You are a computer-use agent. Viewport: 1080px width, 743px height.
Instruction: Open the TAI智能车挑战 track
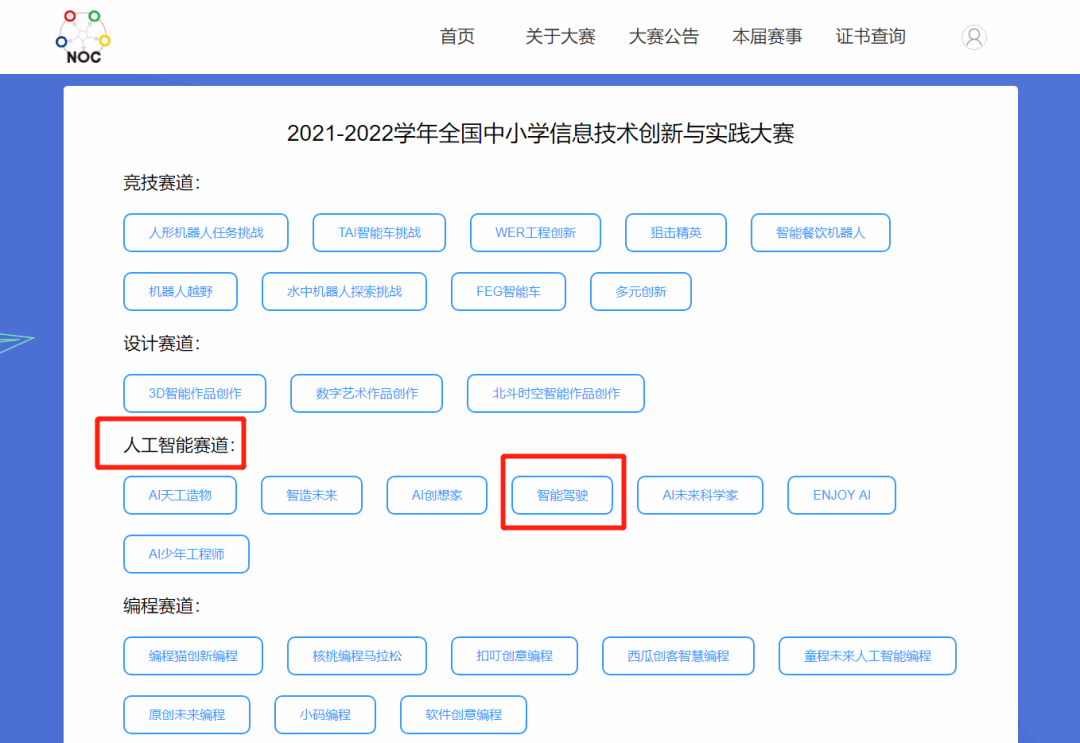coord(379,232)
